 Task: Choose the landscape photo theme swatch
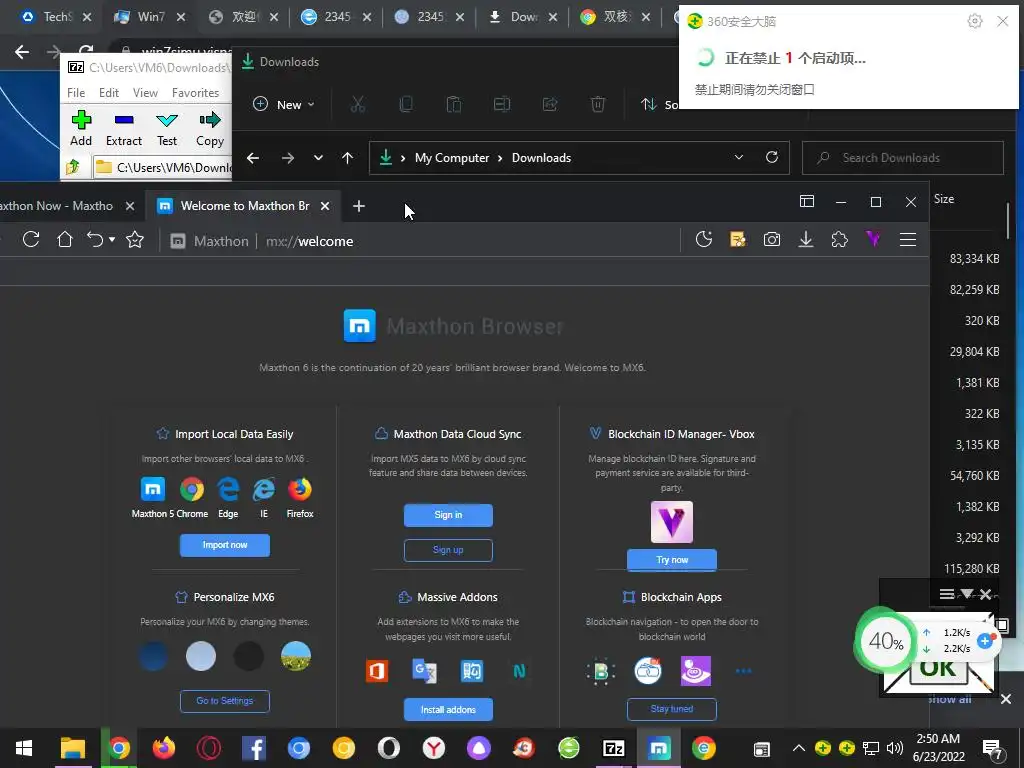point(296,656)
